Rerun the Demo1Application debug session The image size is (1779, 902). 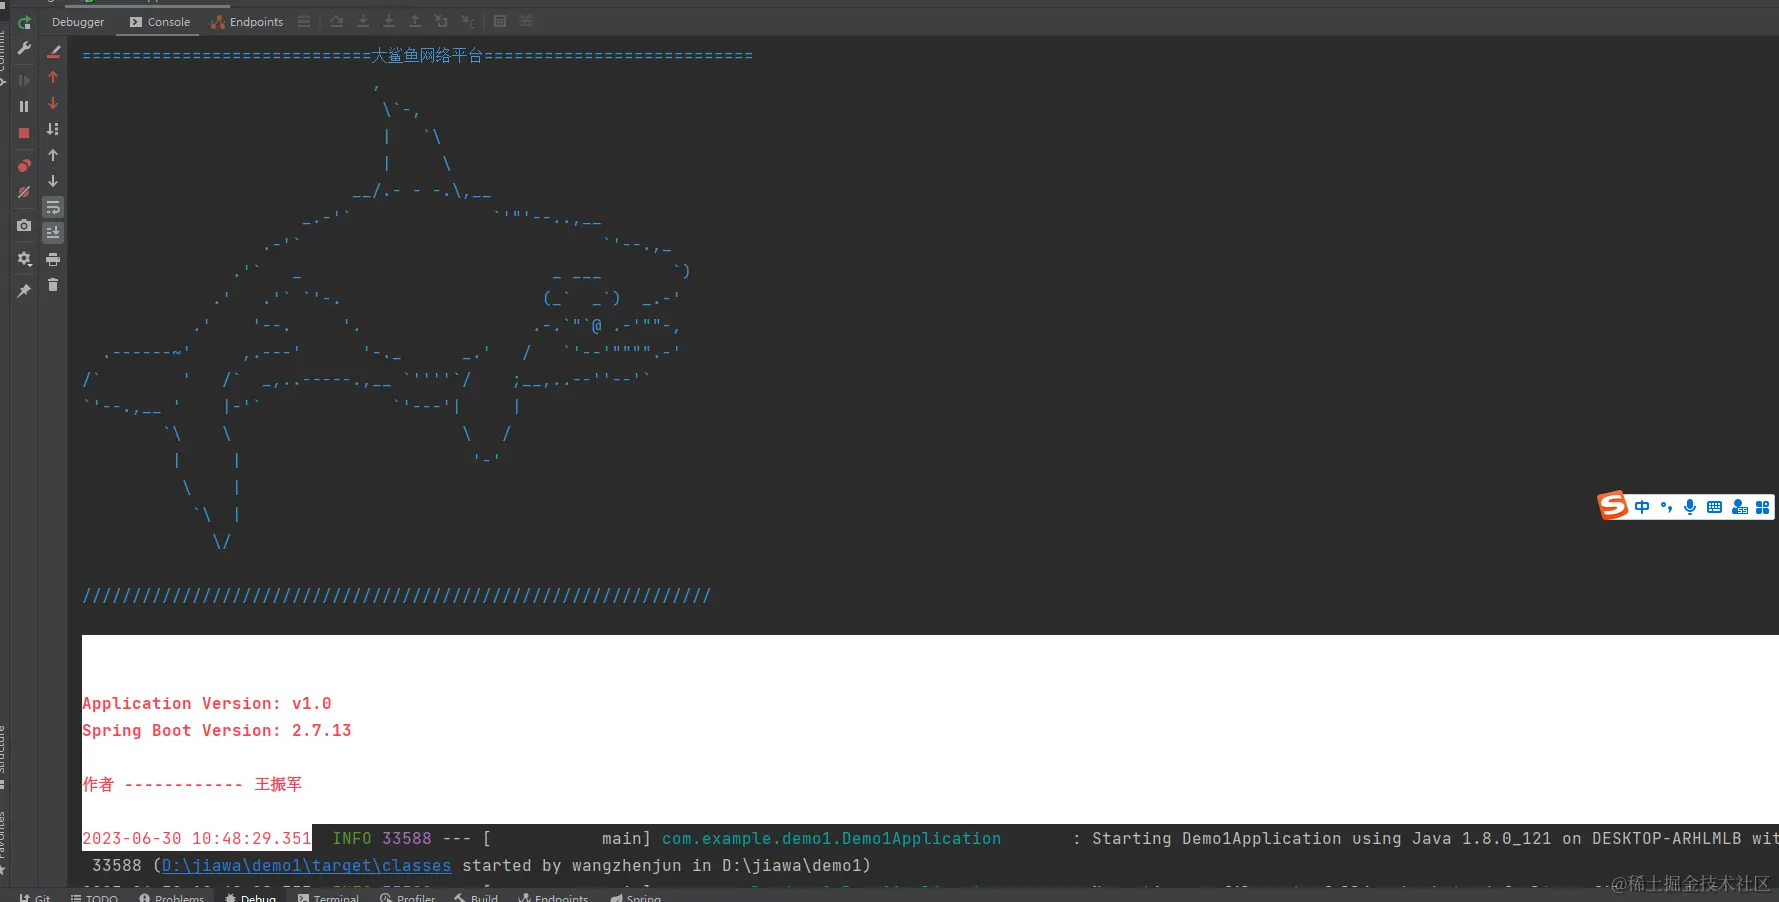(24, 22)
